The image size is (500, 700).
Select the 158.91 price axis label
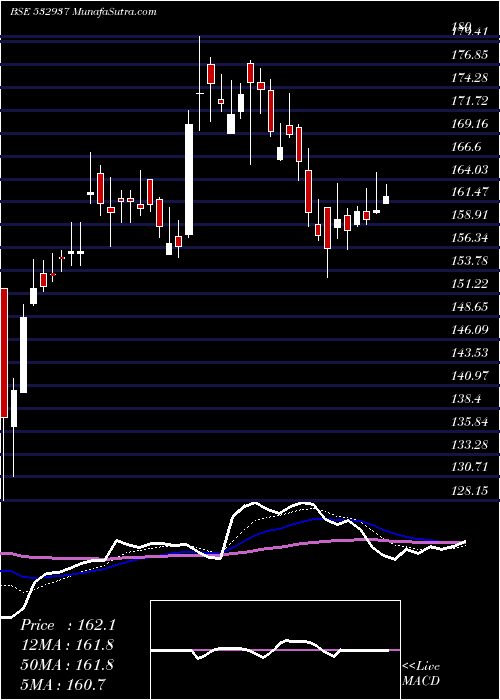(469, 215)
